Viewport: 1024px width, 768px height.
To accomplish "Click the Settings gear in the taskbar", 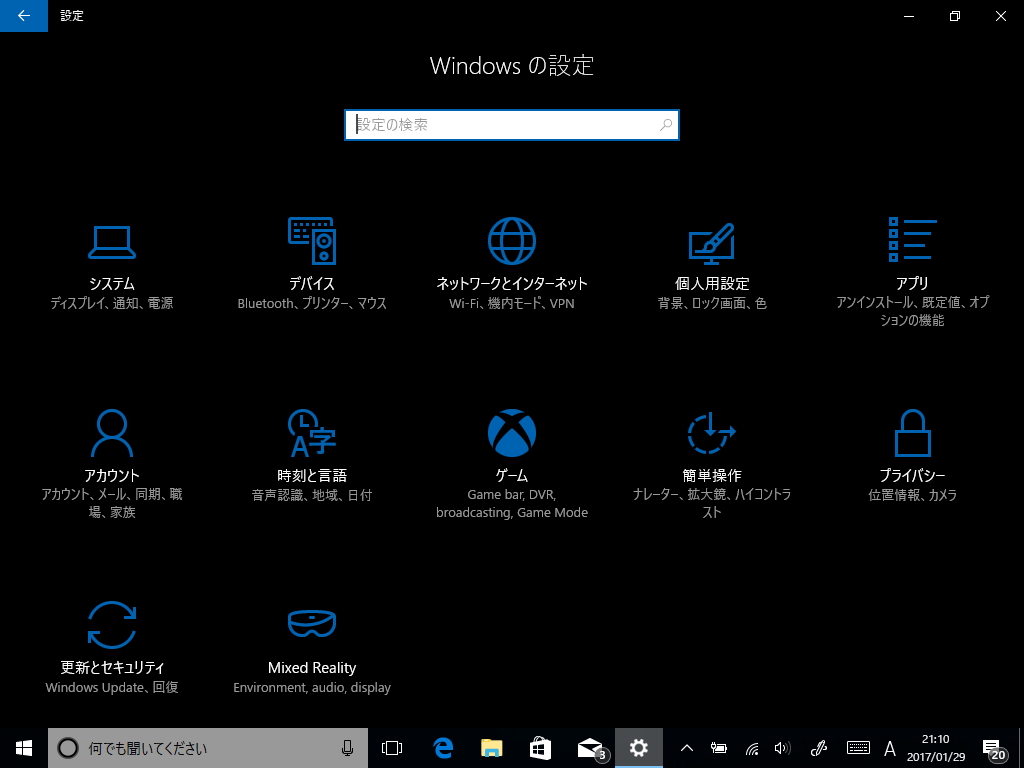I will pyautogui.click(x=639, y=748).
